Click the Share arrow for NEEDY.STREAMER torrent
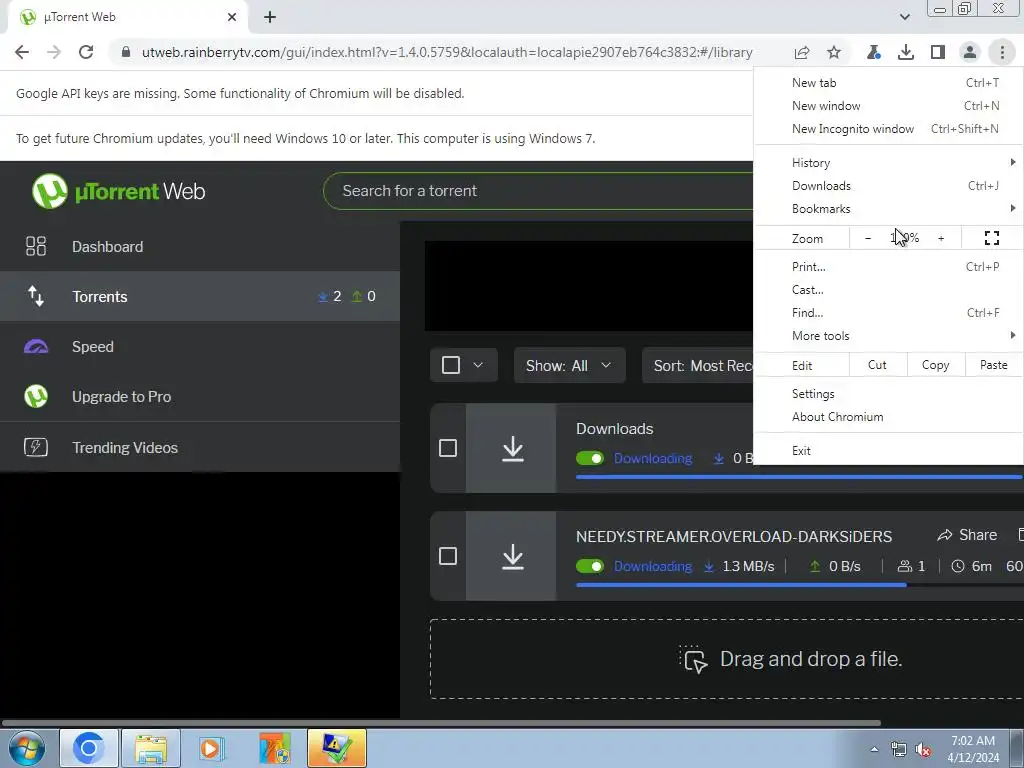Viewport: 1024px width, 768px height. click(x=967, y=535)
